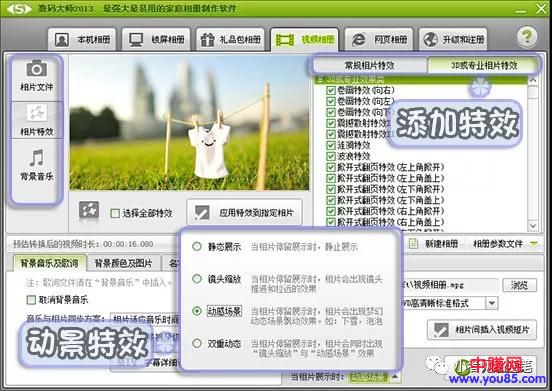Open the 背景音乐 music note icon
The height and width of the screenshot is (391, 552).
point(37,158)
